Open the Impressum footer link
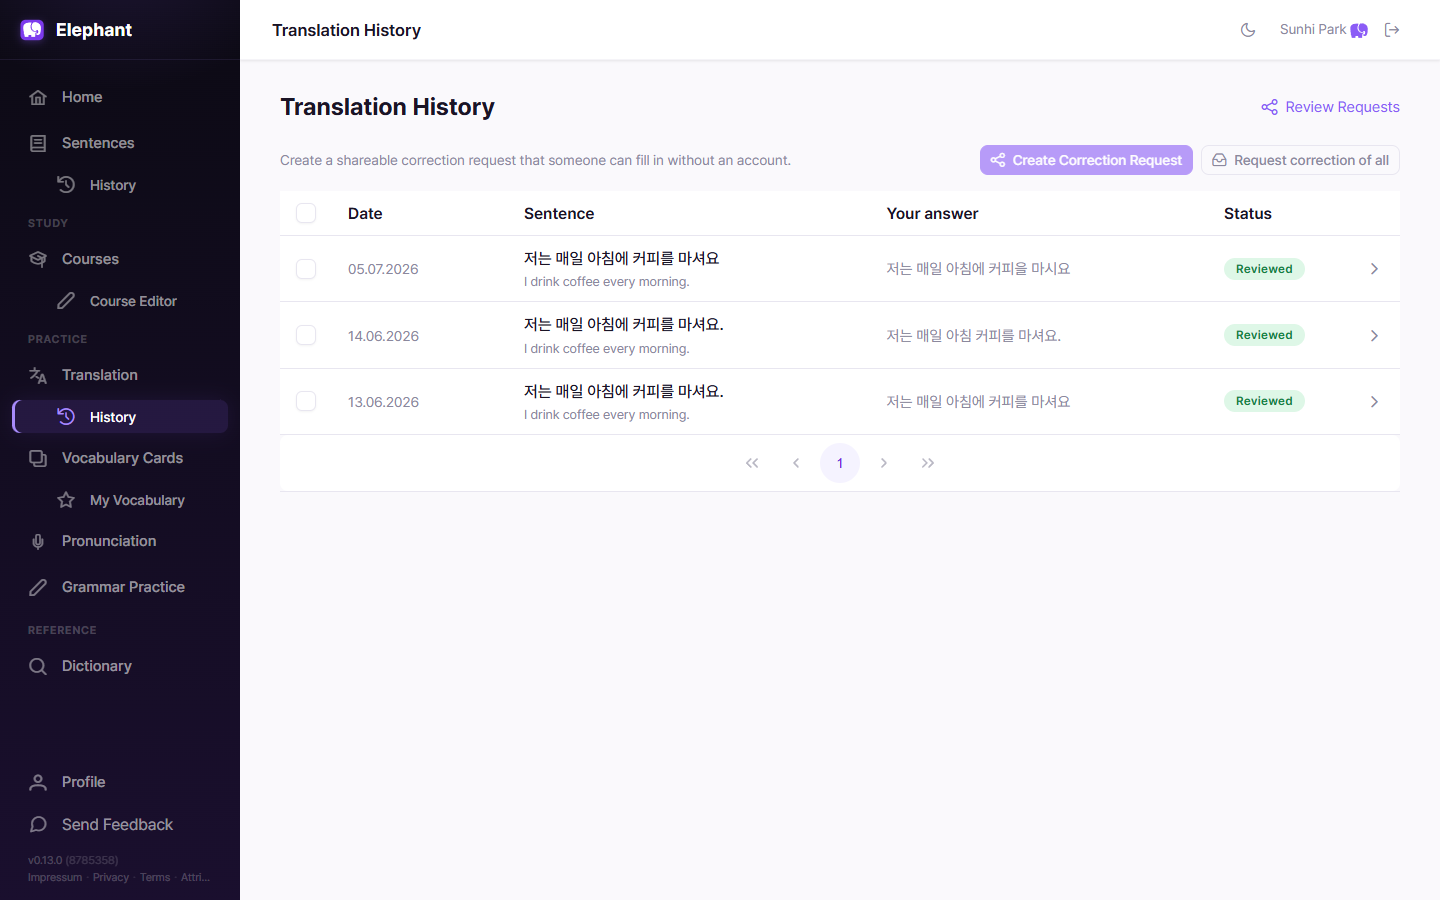This screenshot has height=900, width=1440. pyautogui.click(x=55, y=878)
